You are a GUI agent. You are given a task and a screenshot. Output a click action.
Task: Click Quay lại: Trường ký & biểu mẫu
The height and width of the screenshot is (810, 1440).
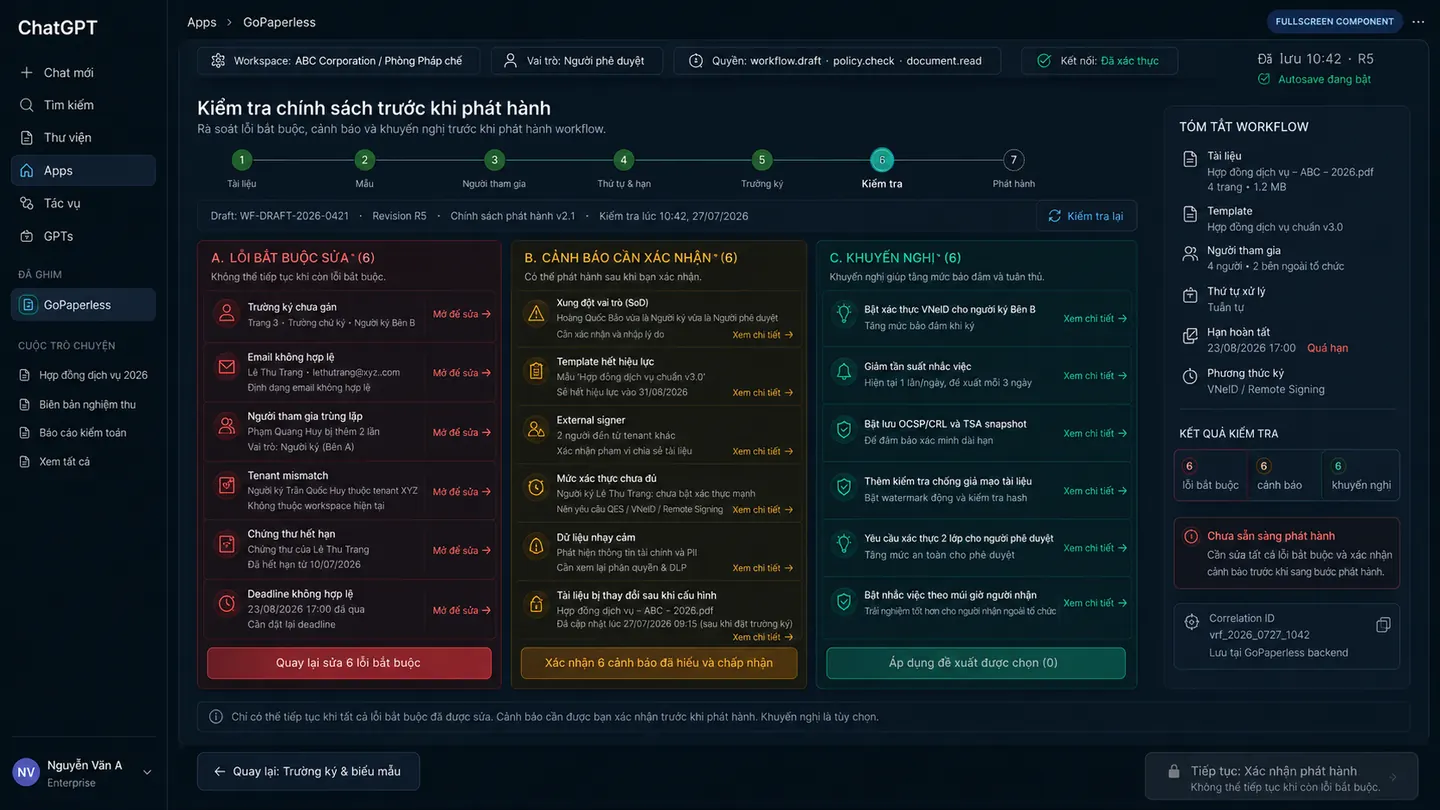pos(308,771)
